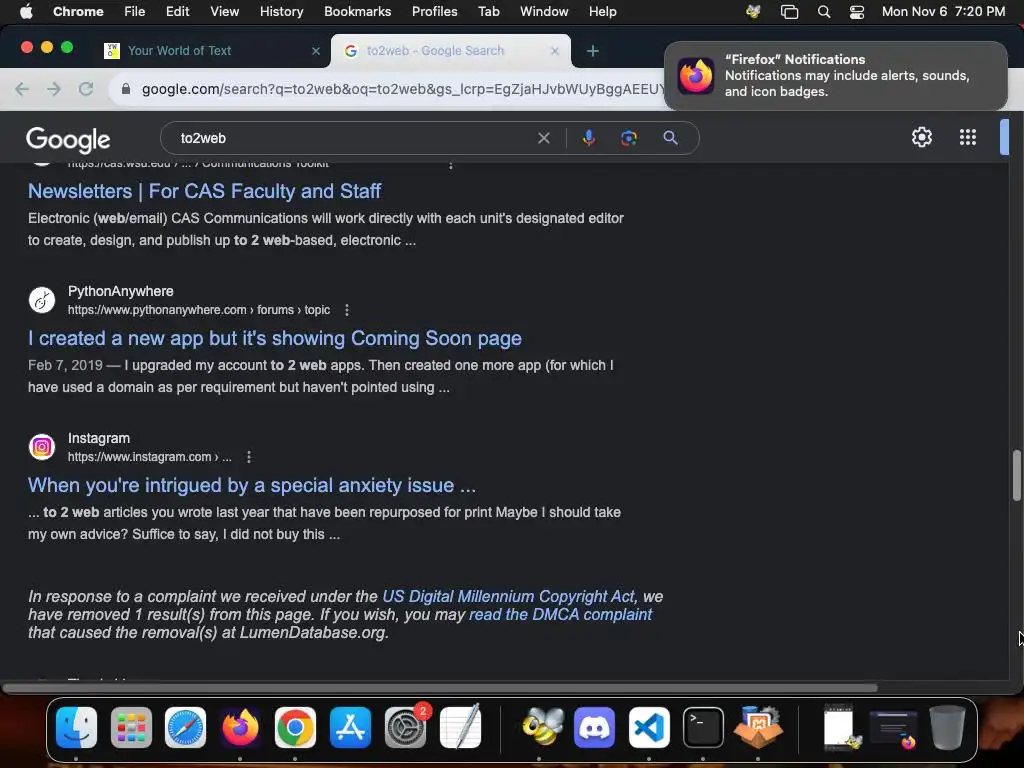This screenshot has height=768, width=1024.
Task: Open Chrome from the Dock
Action: [x=295, y=727]
